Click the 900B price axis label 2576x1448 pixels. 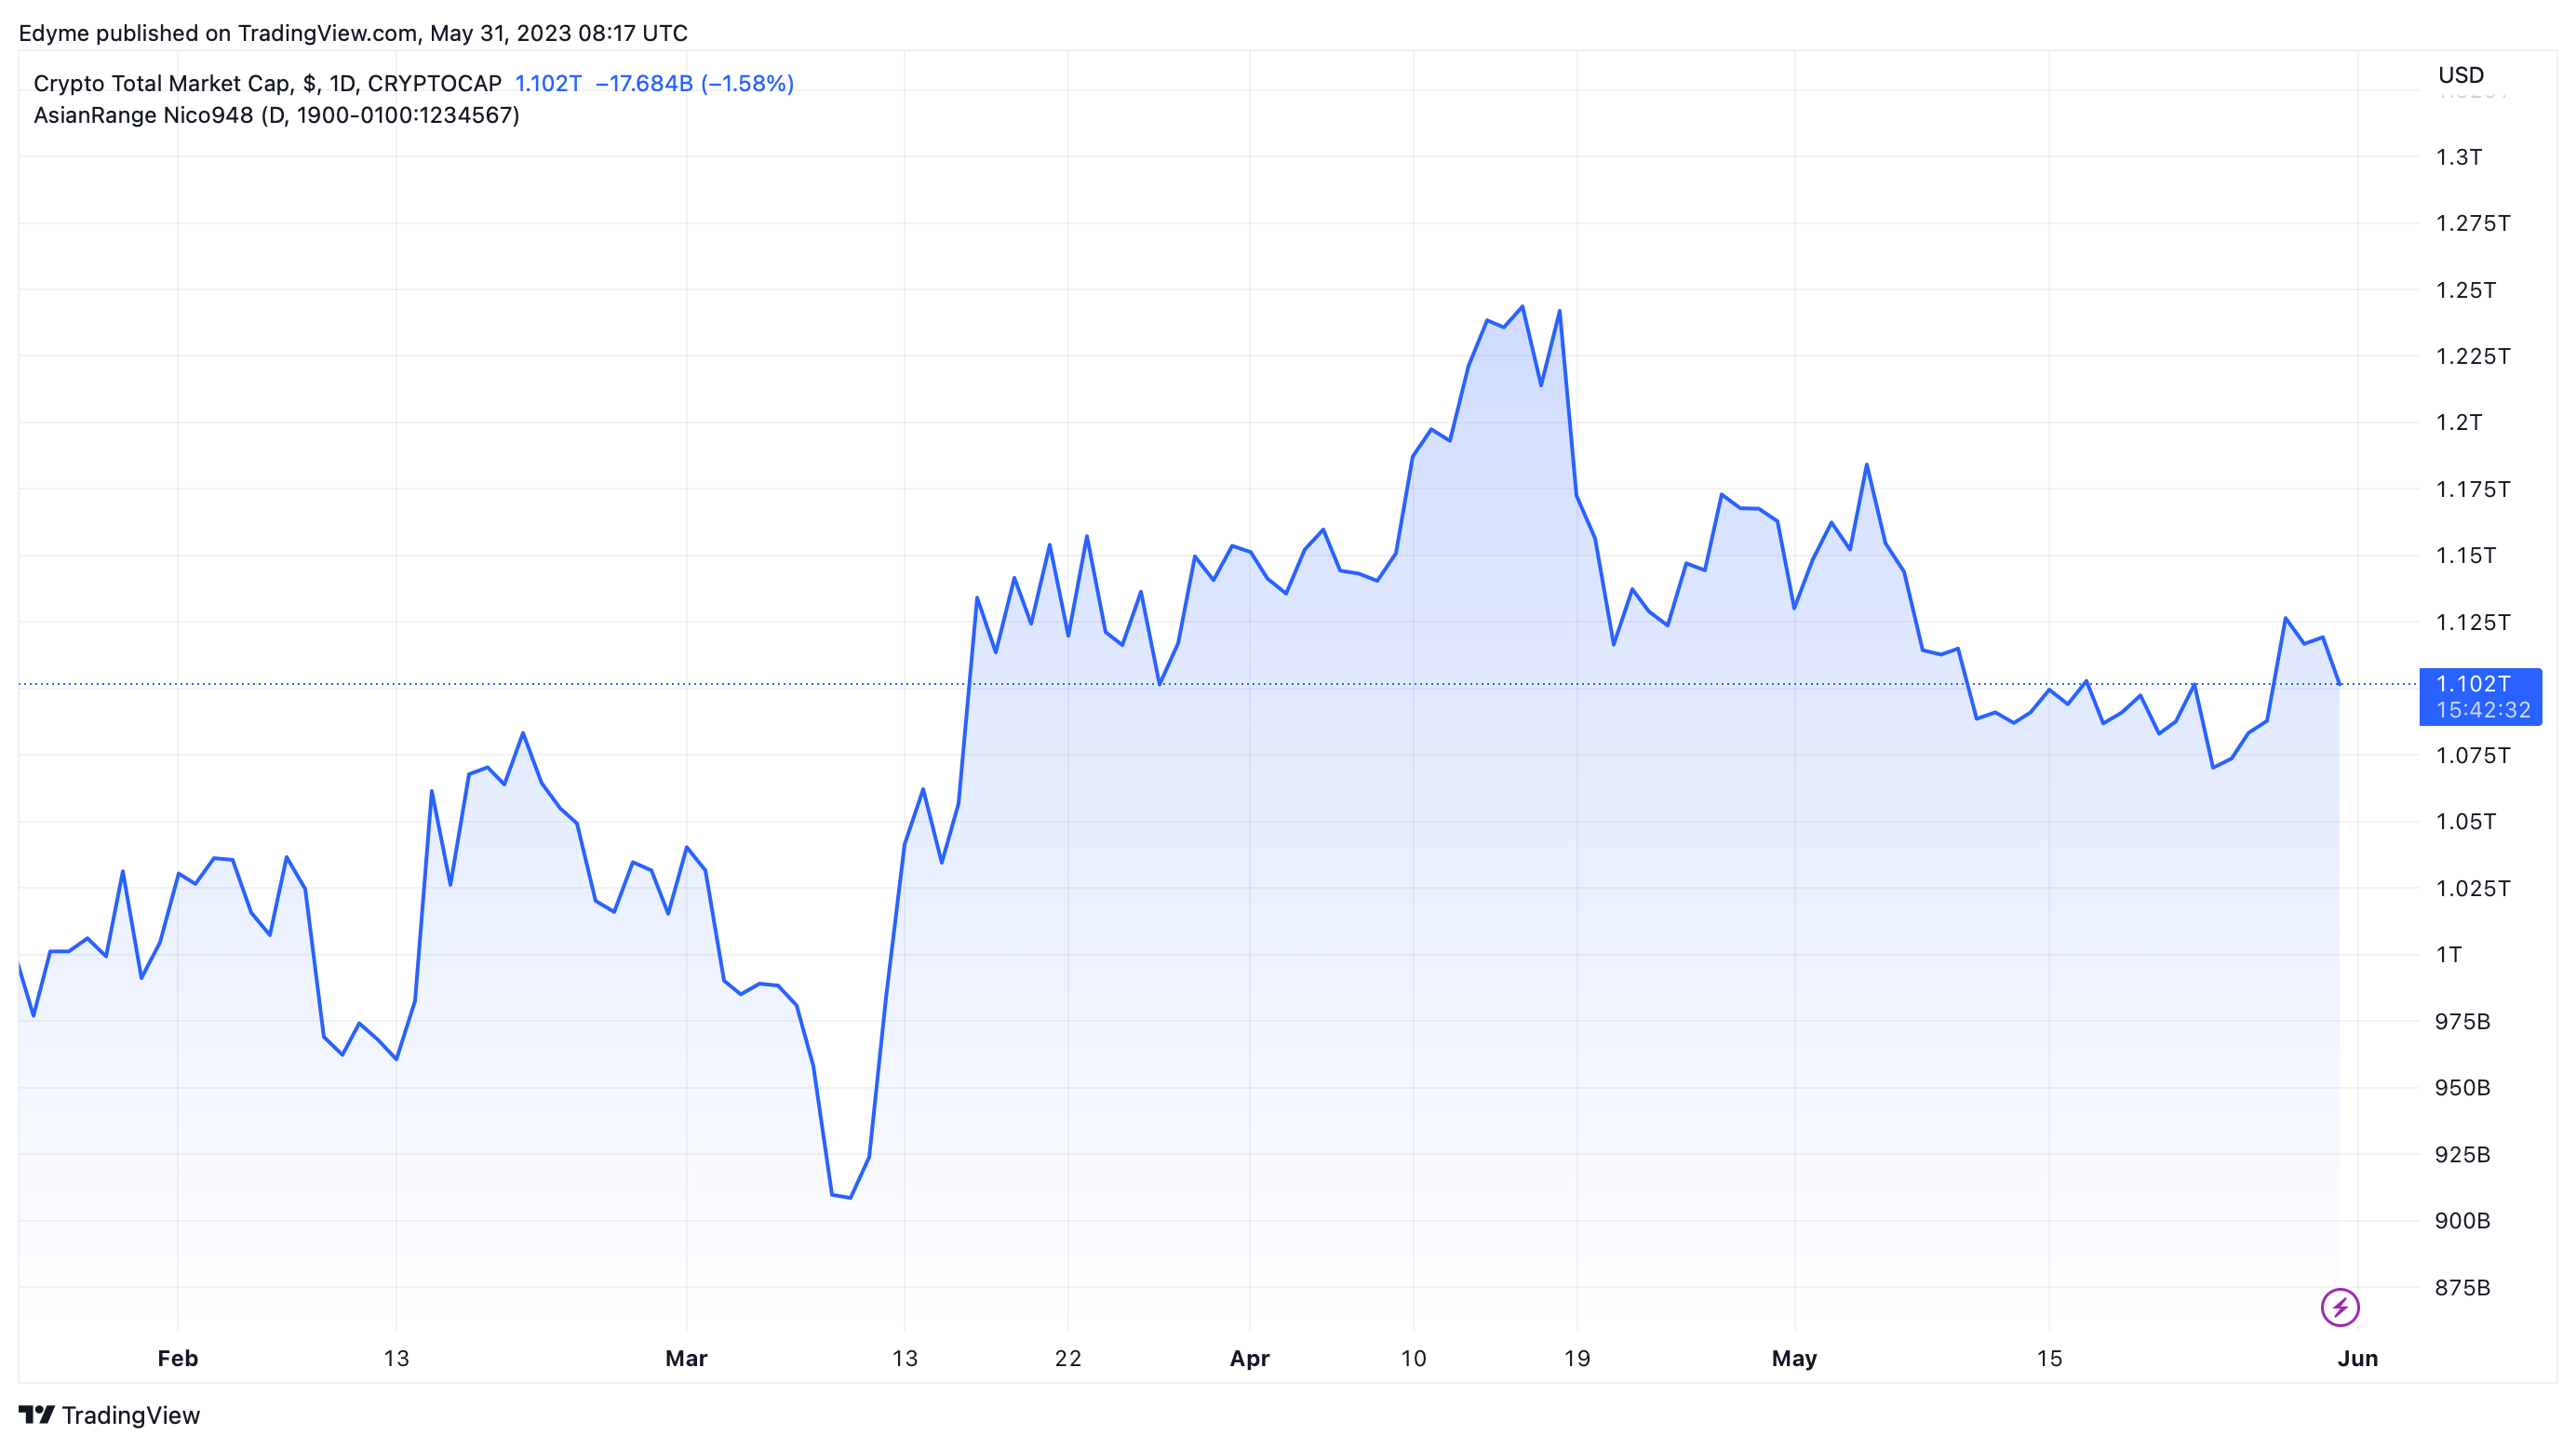tap(2462, 1220)
